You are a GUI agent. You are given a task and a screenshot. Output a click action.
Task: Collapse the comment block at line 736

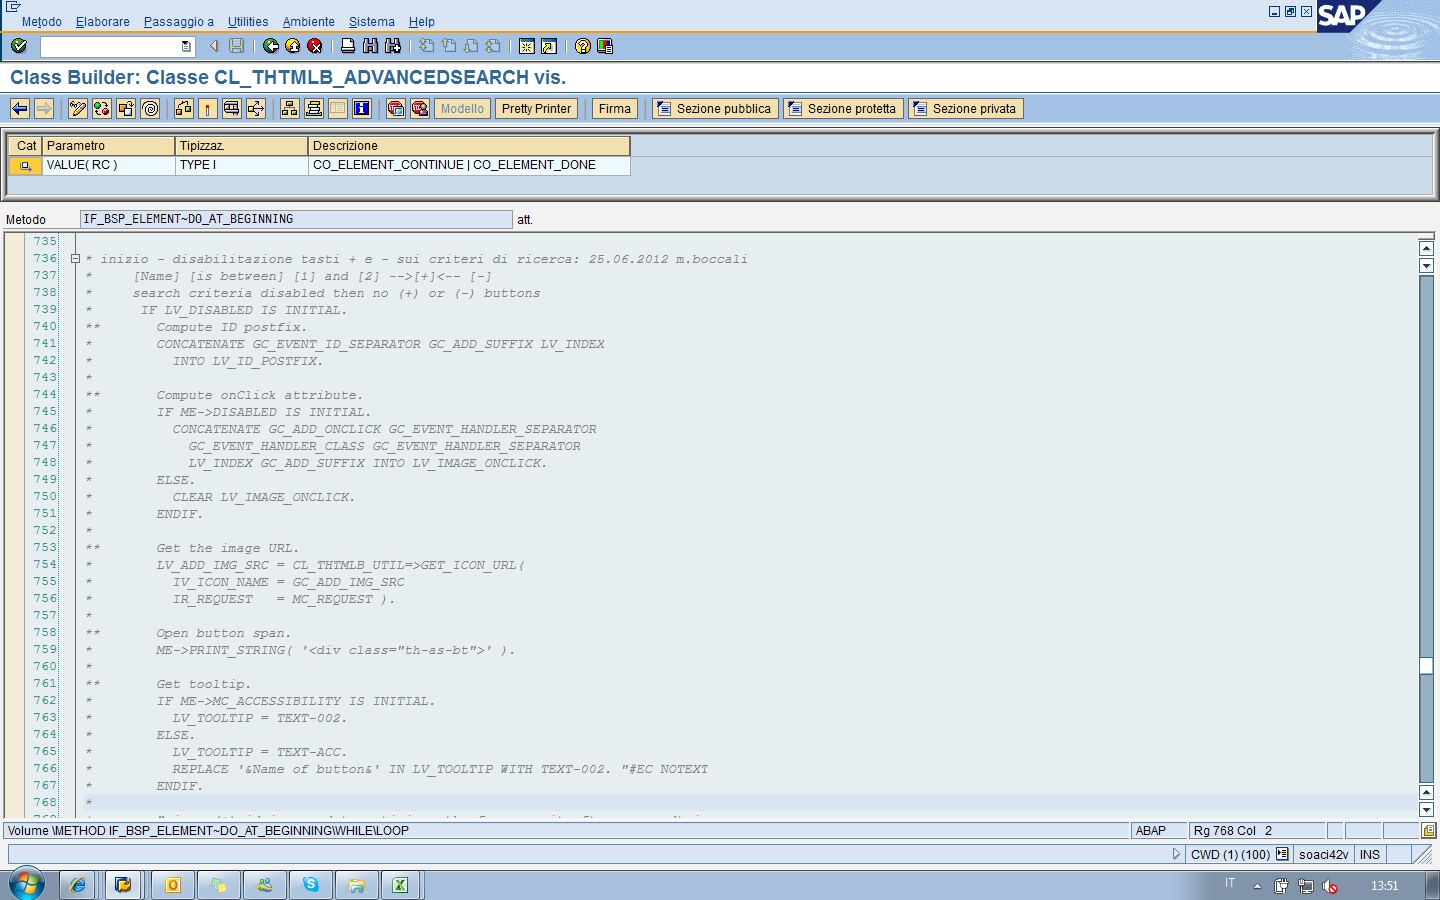[76, 258]
